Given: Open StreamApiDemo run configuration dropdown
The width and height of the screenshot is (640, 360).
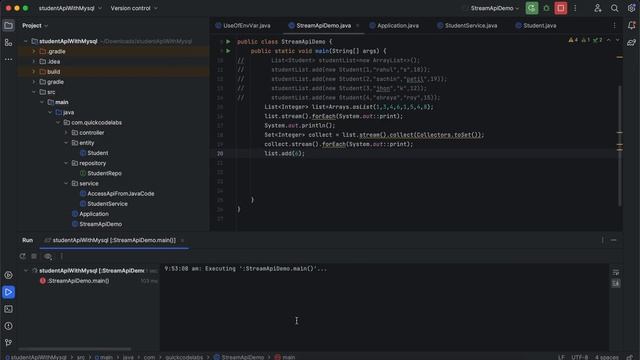Looking at the screenshot, I should pos(495,8).
